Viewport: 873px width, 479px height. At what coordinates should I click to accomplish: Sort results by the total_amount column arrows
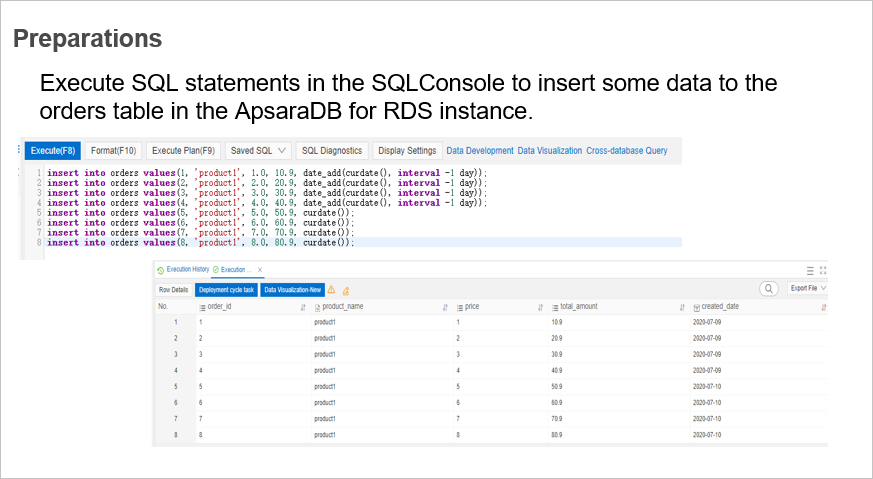(682, 308)
